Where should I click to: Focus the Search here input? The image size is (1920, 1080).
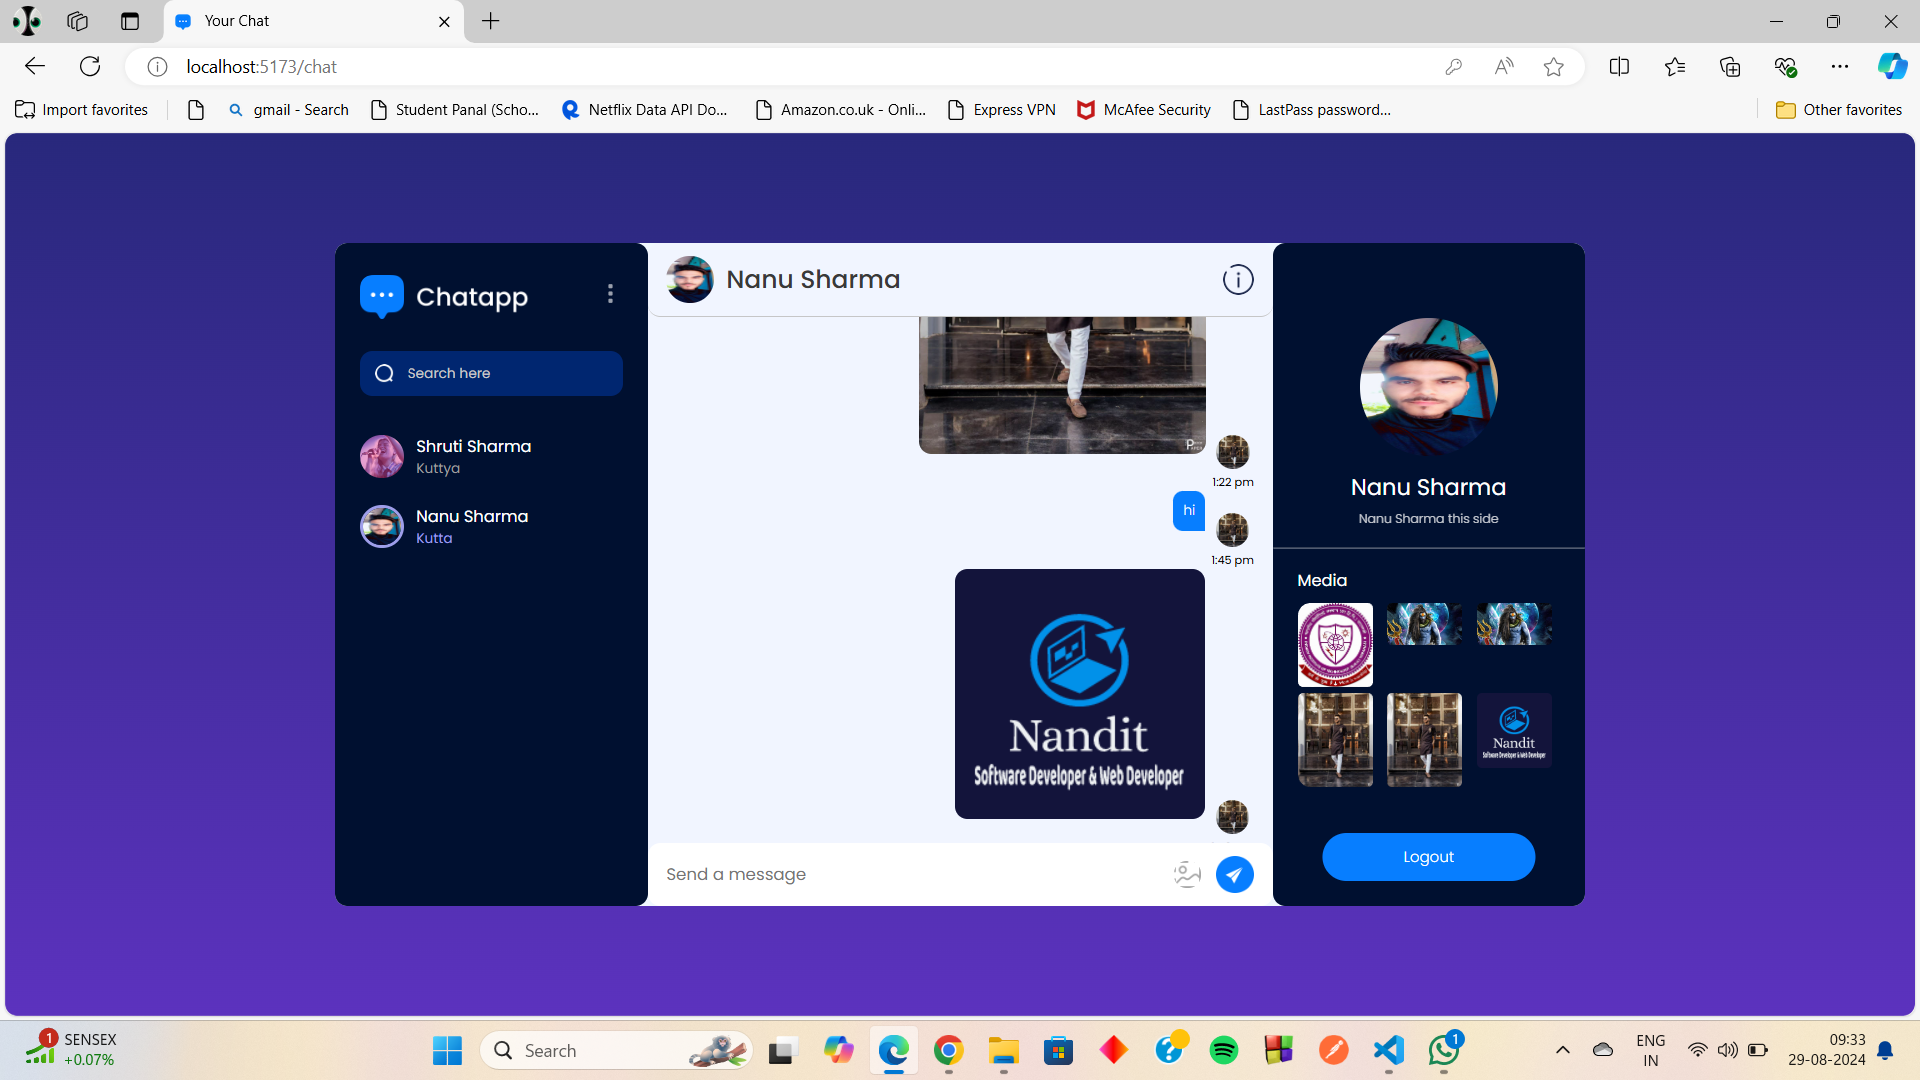tap(505, 373)
